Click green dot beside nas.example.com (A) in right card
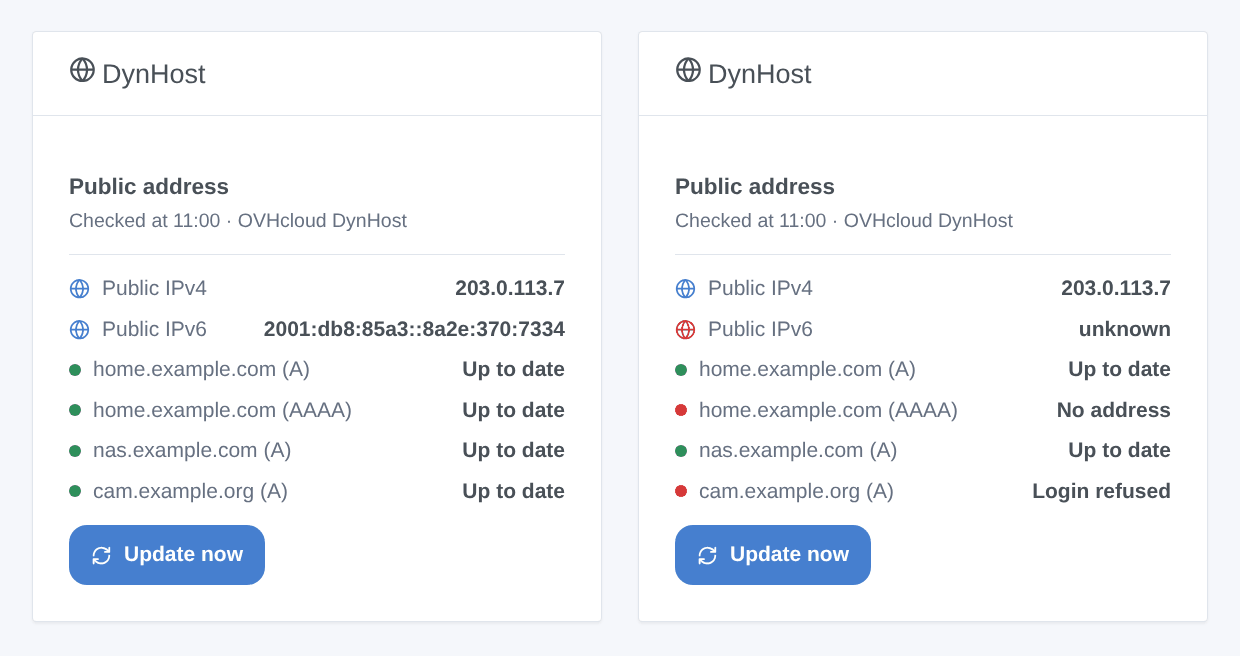Image resolution: width=1240 pixels, height=656 pixels. click(681, 451)
